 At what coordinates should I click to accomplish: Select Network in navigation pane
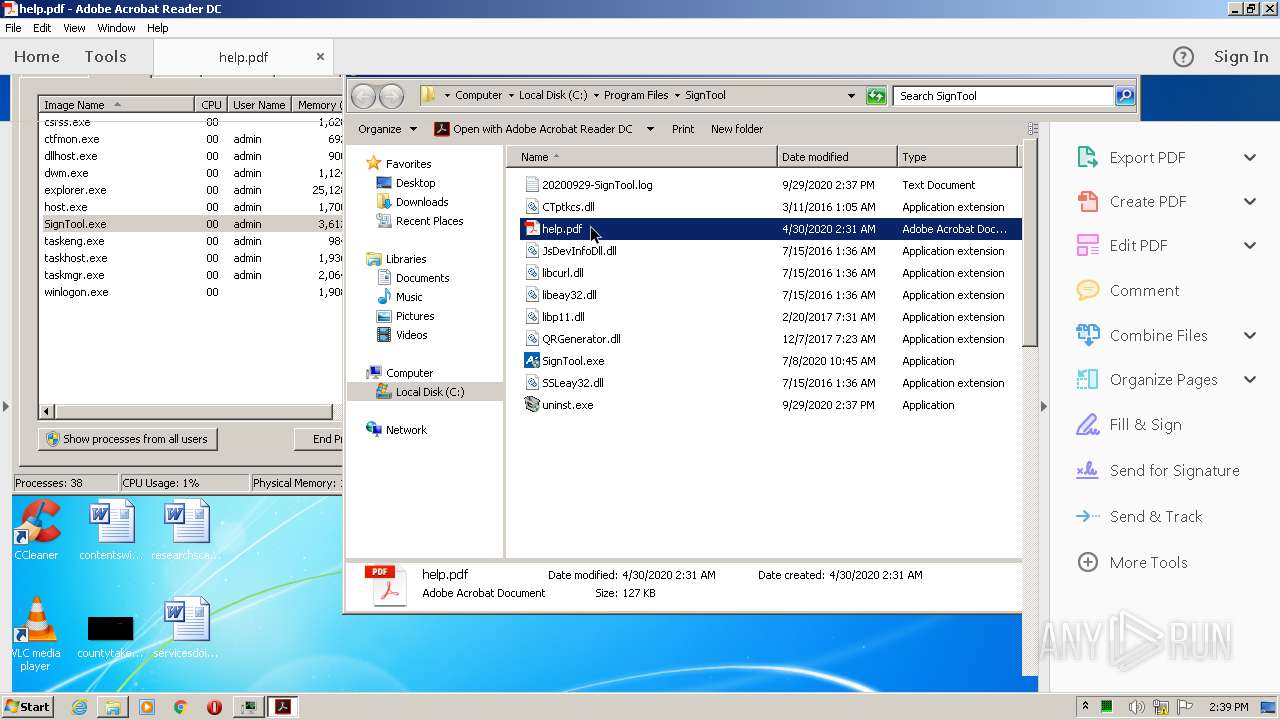tap(406, 430)
